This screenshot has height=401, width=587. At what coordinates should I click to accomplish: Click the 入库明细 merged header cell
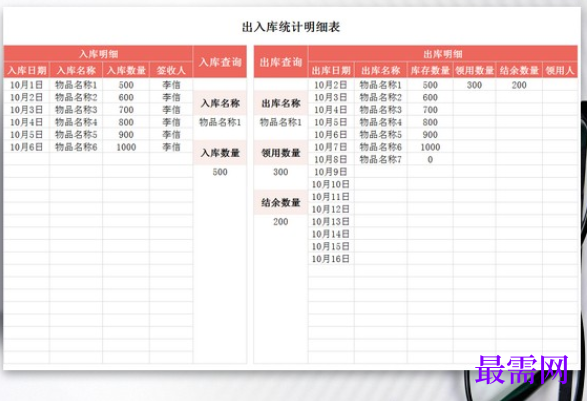(98, 54)
